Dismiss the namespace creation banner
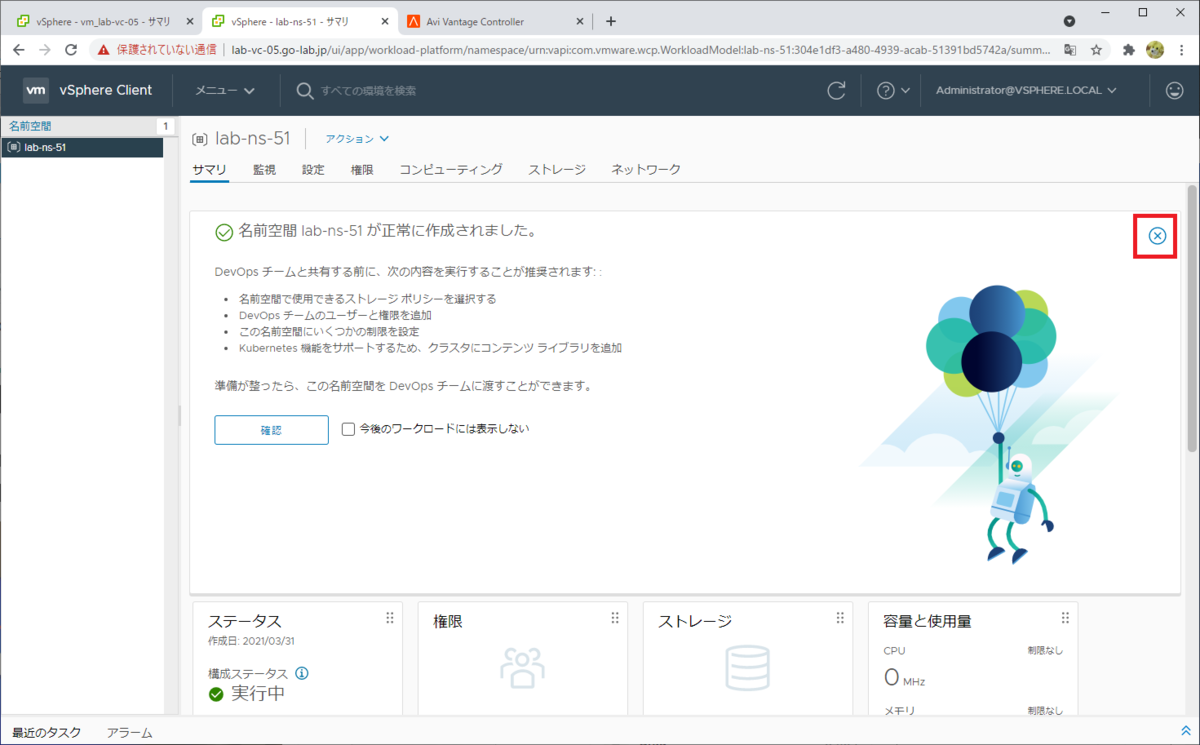 1156,236
